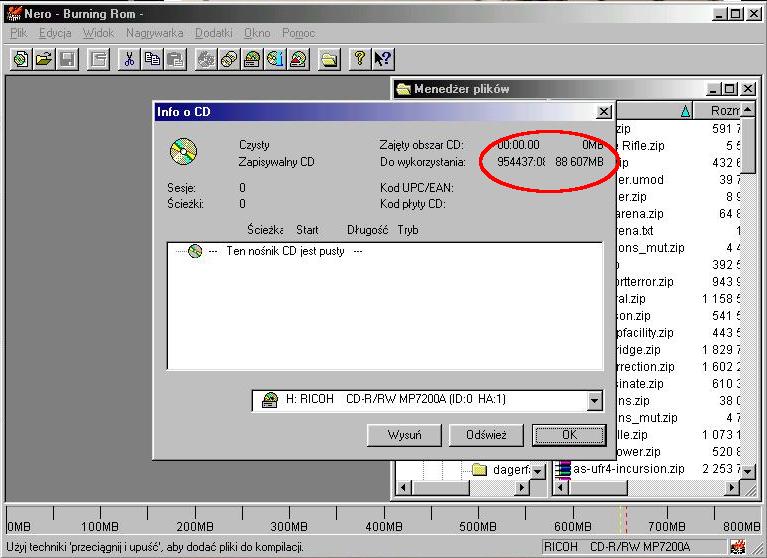Click the sort triangle column header in Menedżer plików
The width and height of the screenshot is (767, 558).
click(x=655, y=111)
